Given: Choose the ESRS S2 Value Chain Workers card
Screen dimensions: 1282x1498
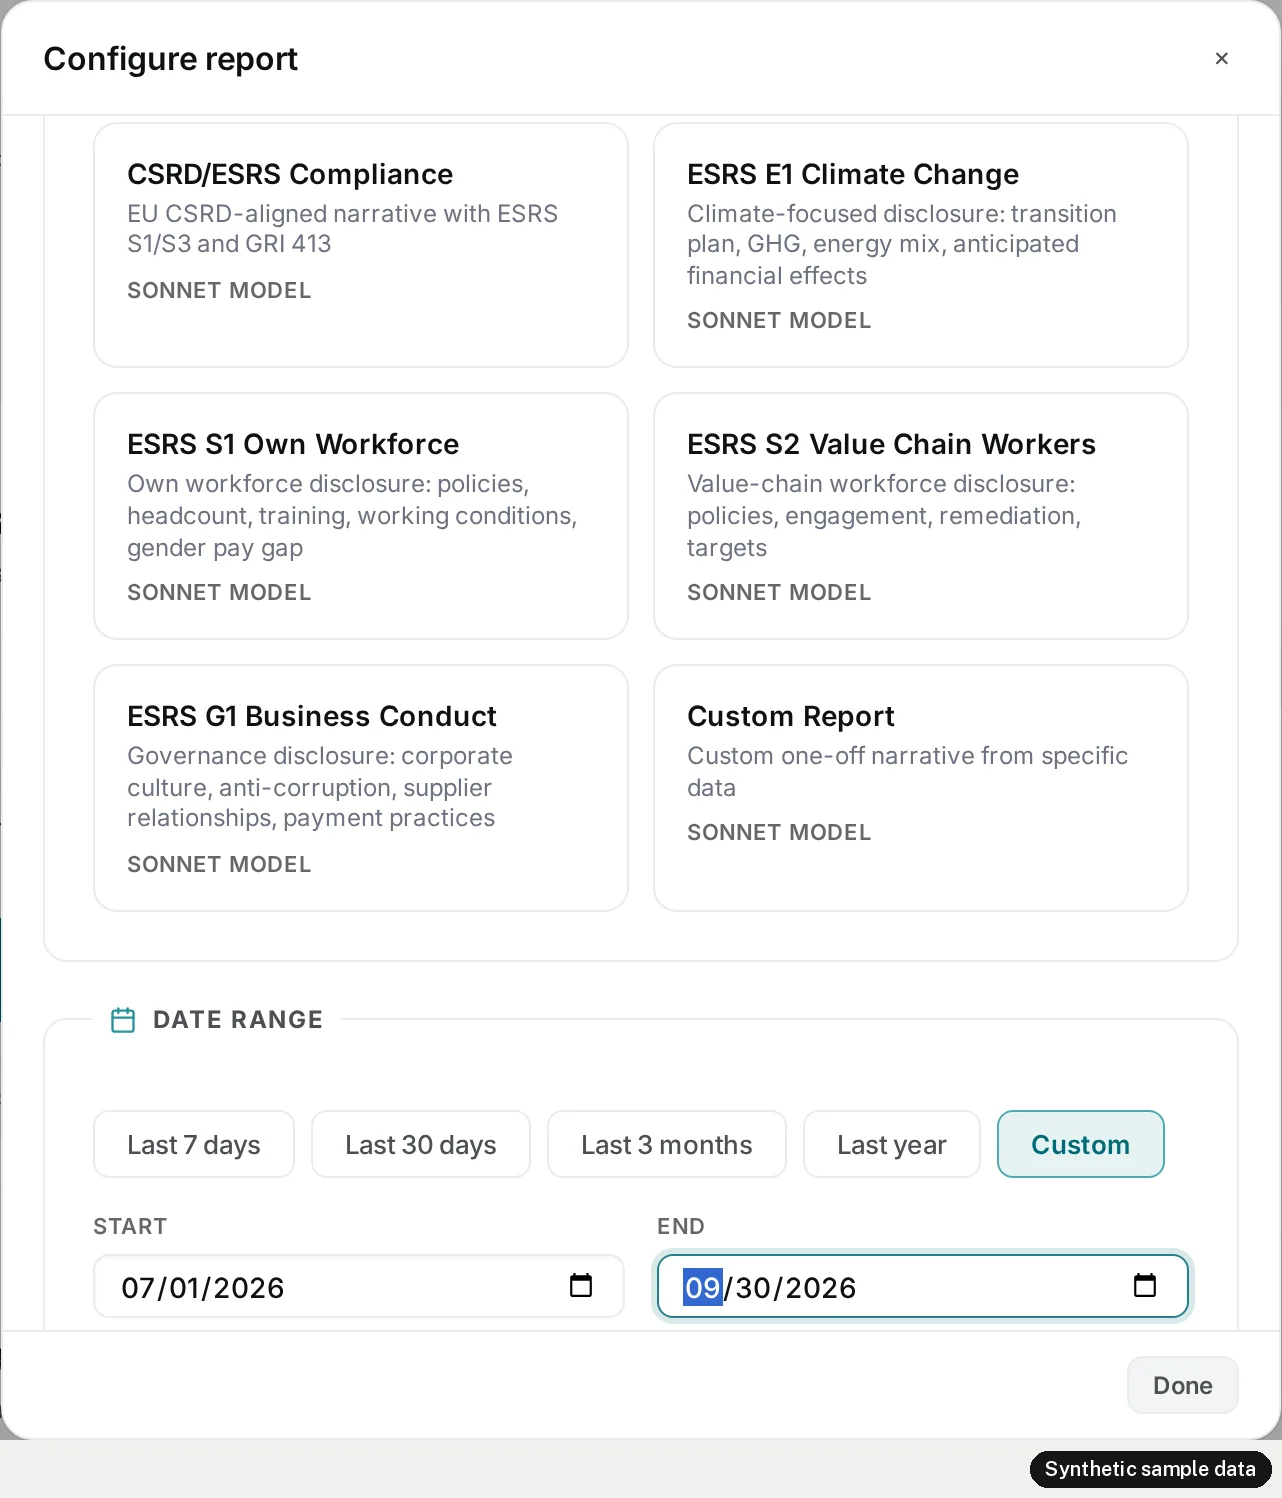Looking at the screenshot, I should tap(921, 516).
